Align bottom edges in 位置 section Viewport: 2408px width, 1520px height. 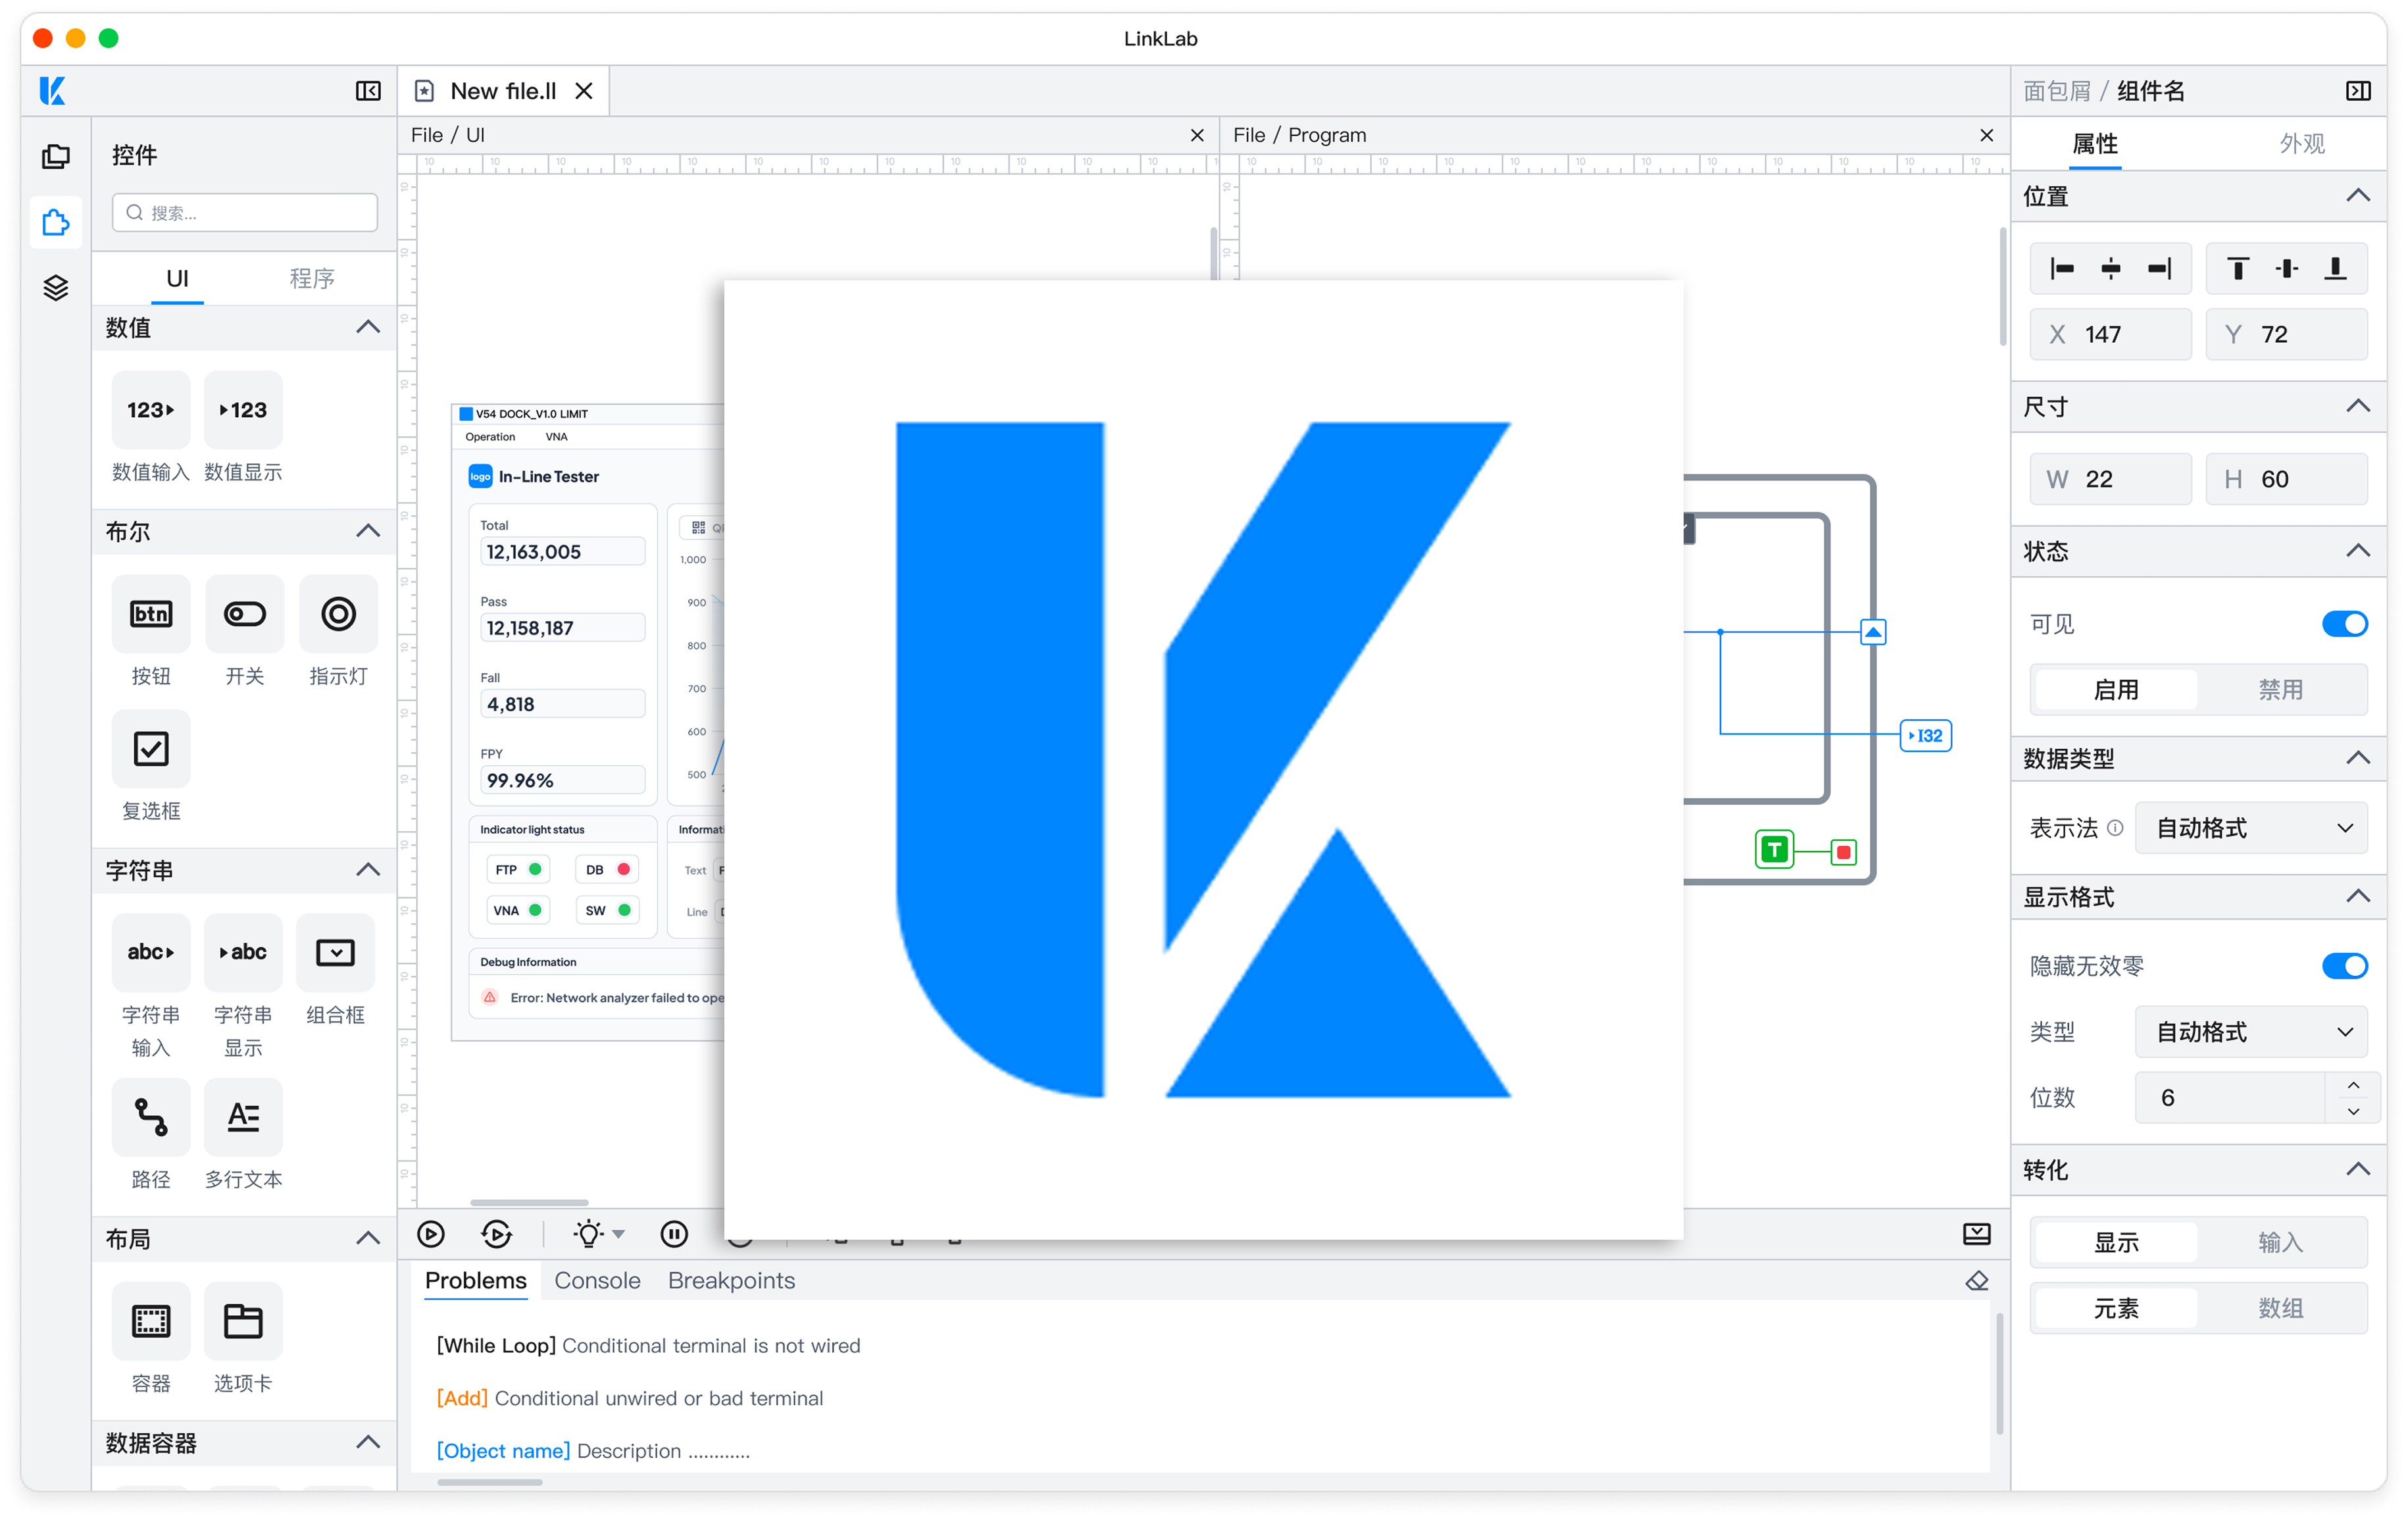pos(2336,268)
